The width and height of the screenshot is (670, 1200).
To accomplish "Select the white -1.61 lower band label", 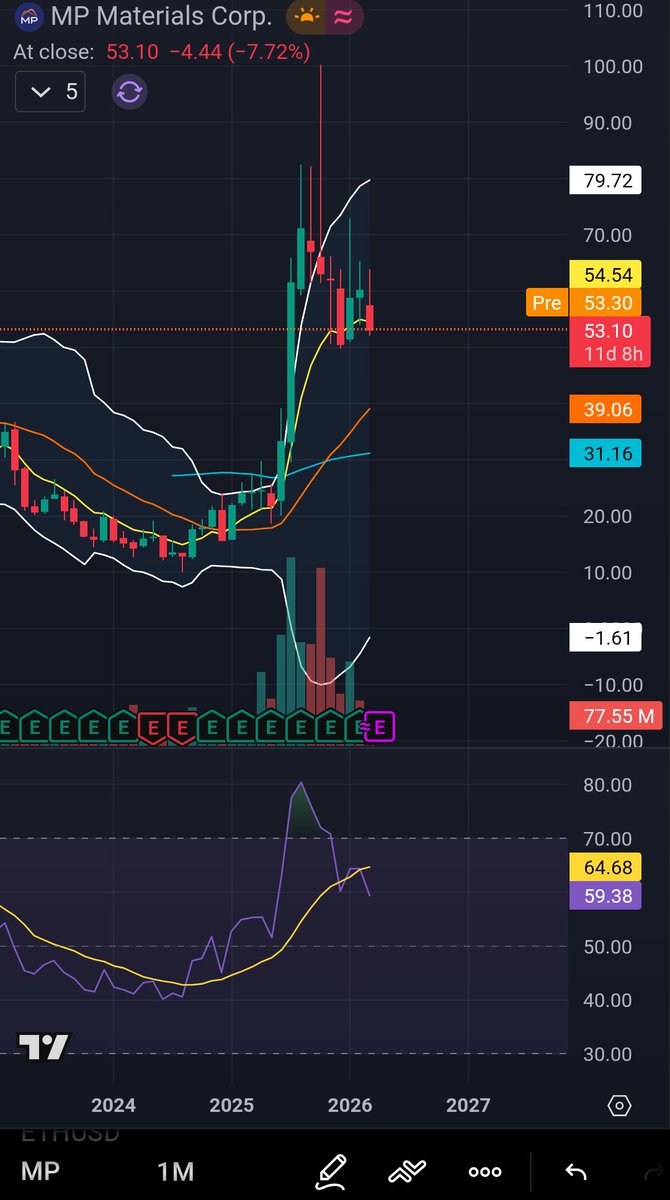I will point(605,638).
